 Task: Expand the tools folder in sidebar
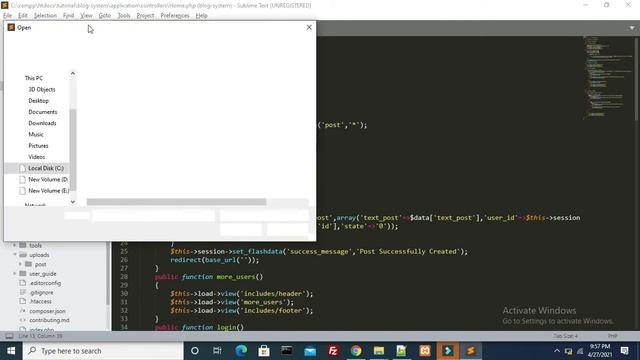point(15,245)
